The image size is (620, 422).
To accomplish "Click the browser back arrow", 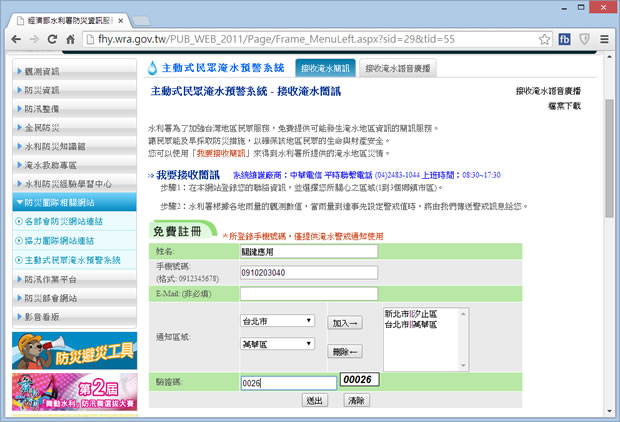I will click(x=17, y=39).
